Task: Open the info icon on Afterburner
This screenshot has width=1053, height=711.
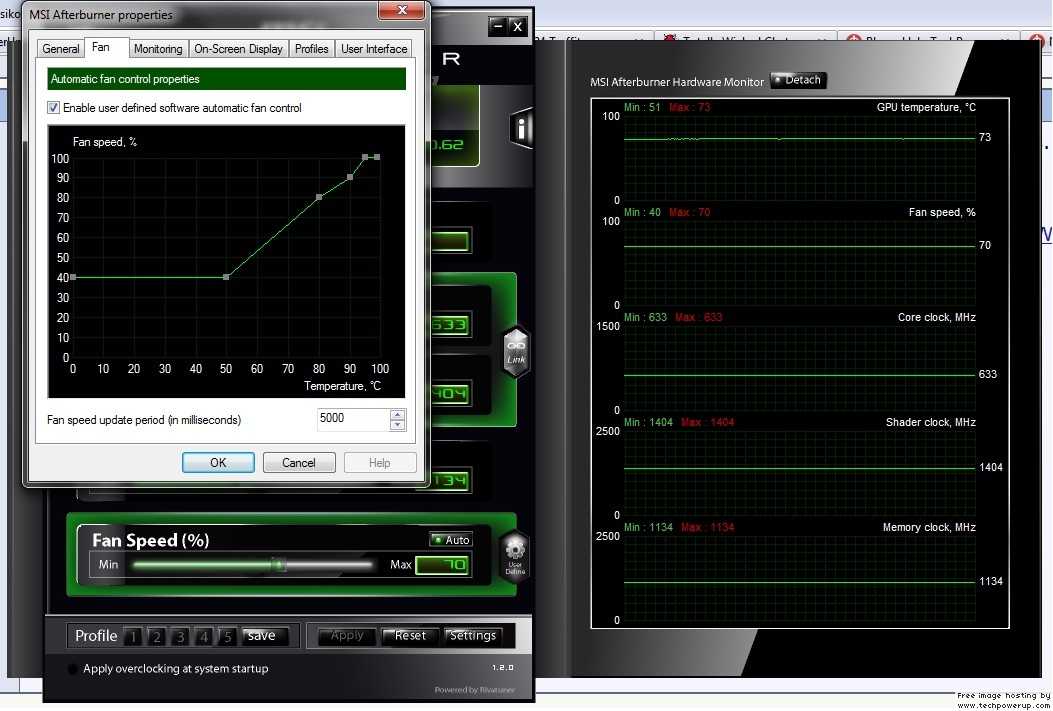Action: pyautogui.click(x=522, y=127)
